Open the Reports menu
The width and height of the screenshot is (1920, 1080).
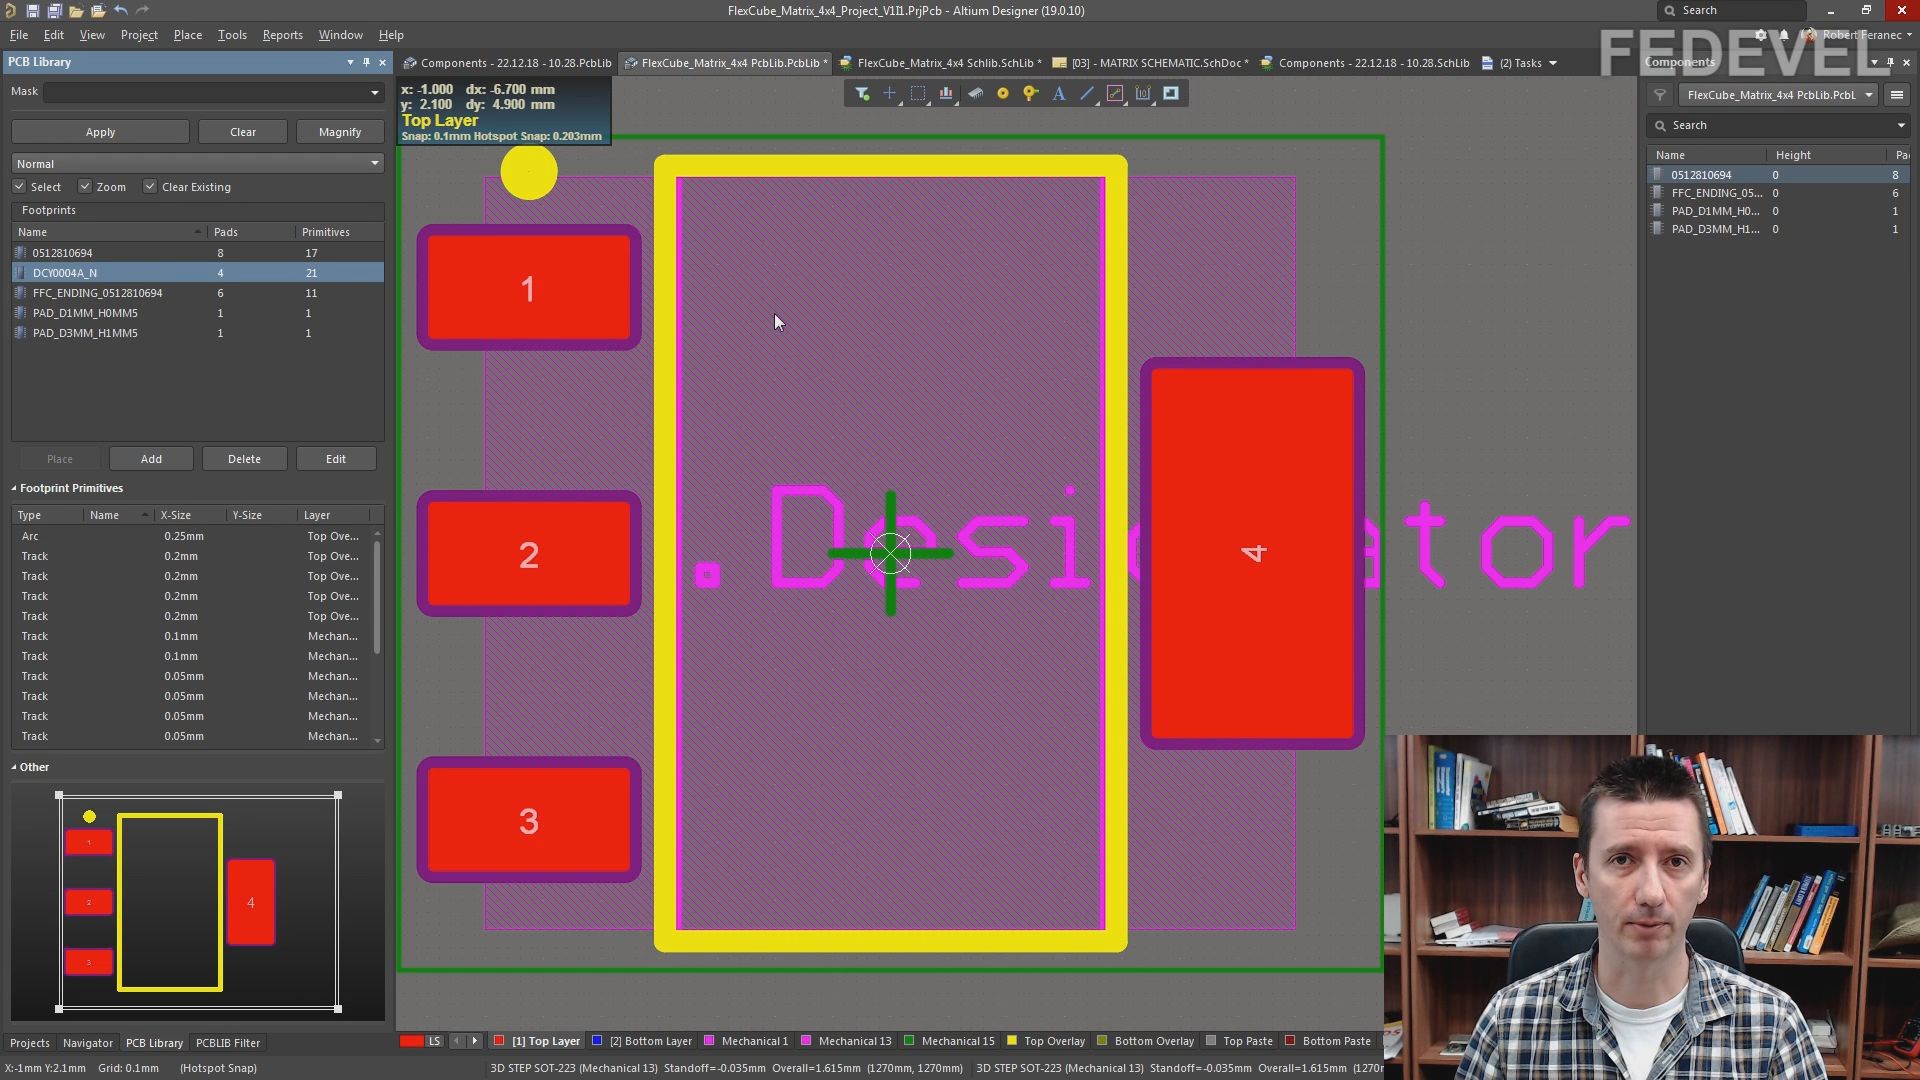click(282, 35)
